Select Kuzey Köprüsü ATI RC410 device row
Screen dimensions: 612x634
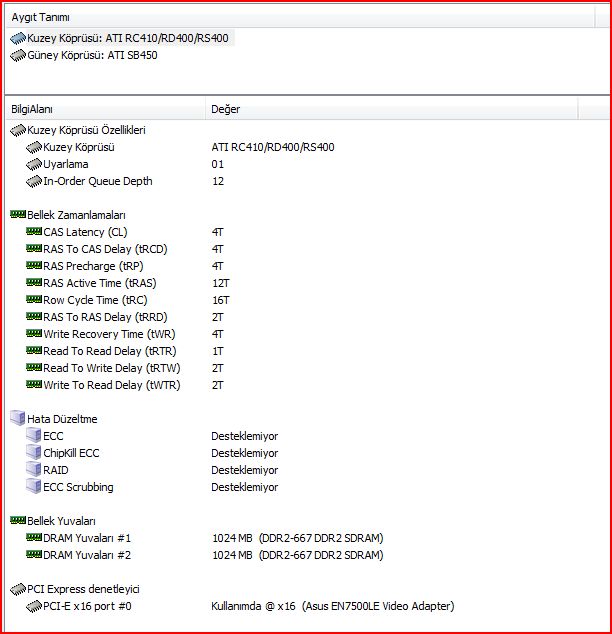121,38
